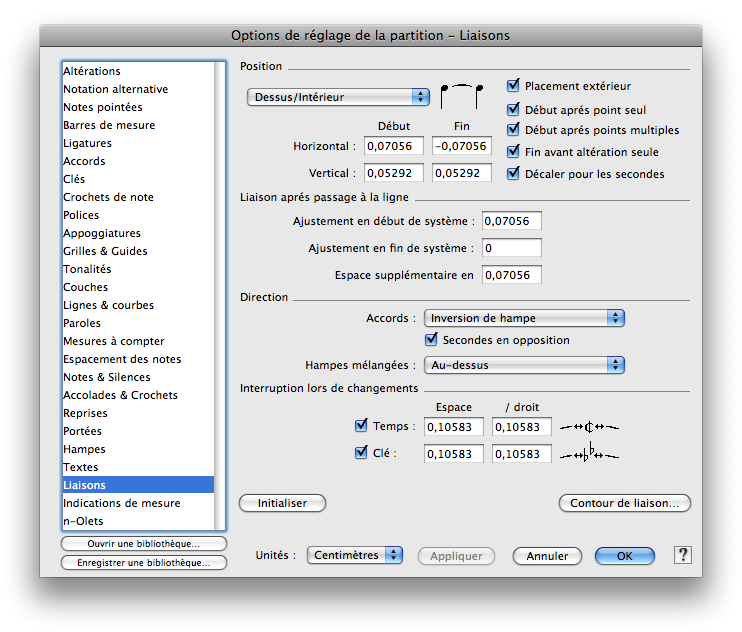Click the key change break diagram icon
Image resolution: width=742 pixels, height=632 pixels.
click(589, 453)
